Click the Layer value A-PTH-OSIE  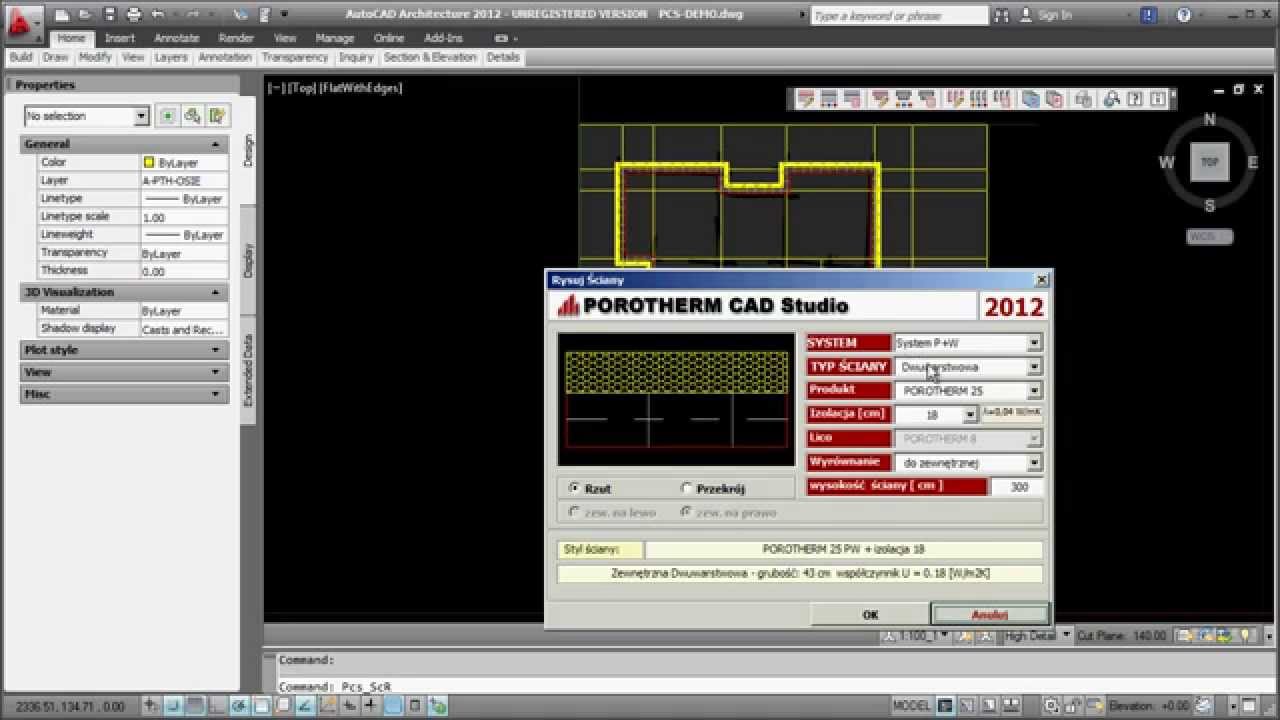point(184,181)
